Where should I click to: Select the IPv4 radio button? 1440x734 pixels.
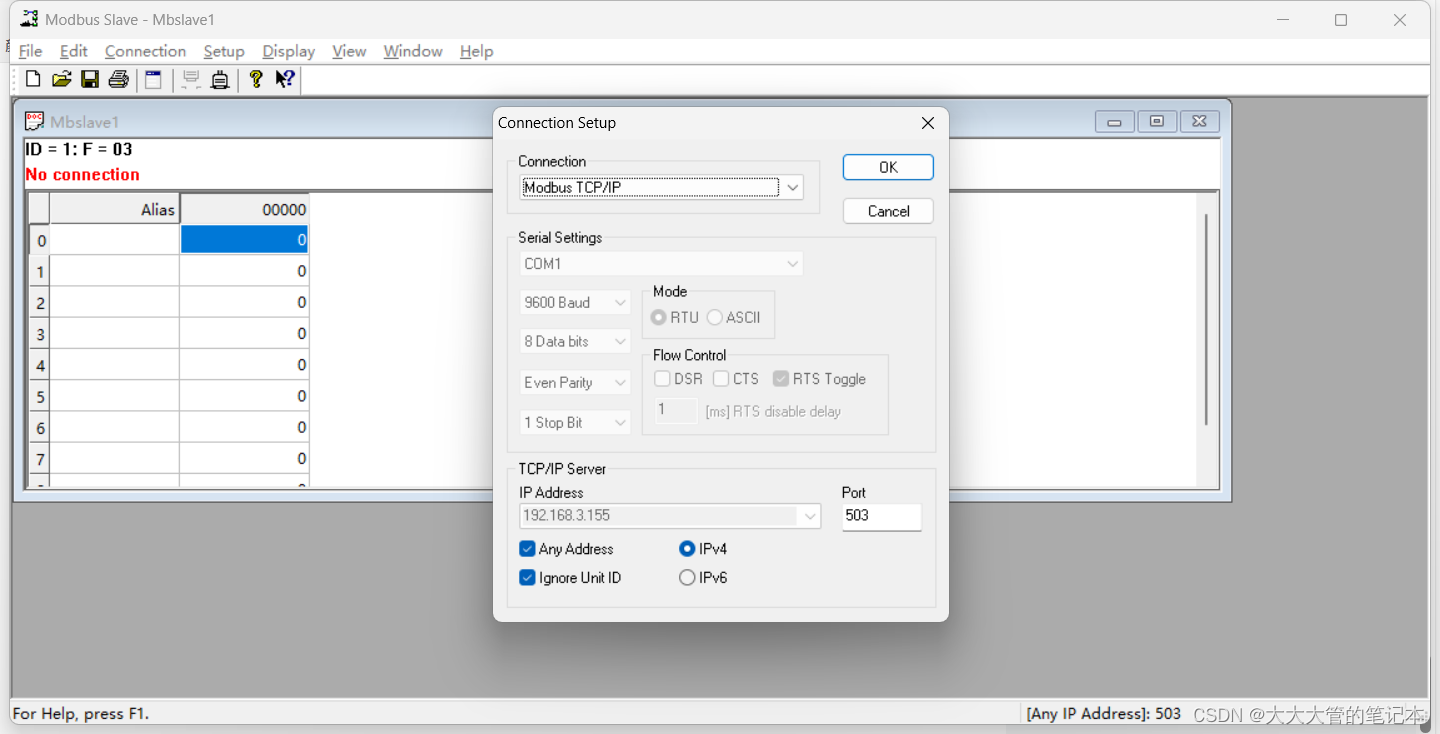pyautogui.click(x=687, y=549)
